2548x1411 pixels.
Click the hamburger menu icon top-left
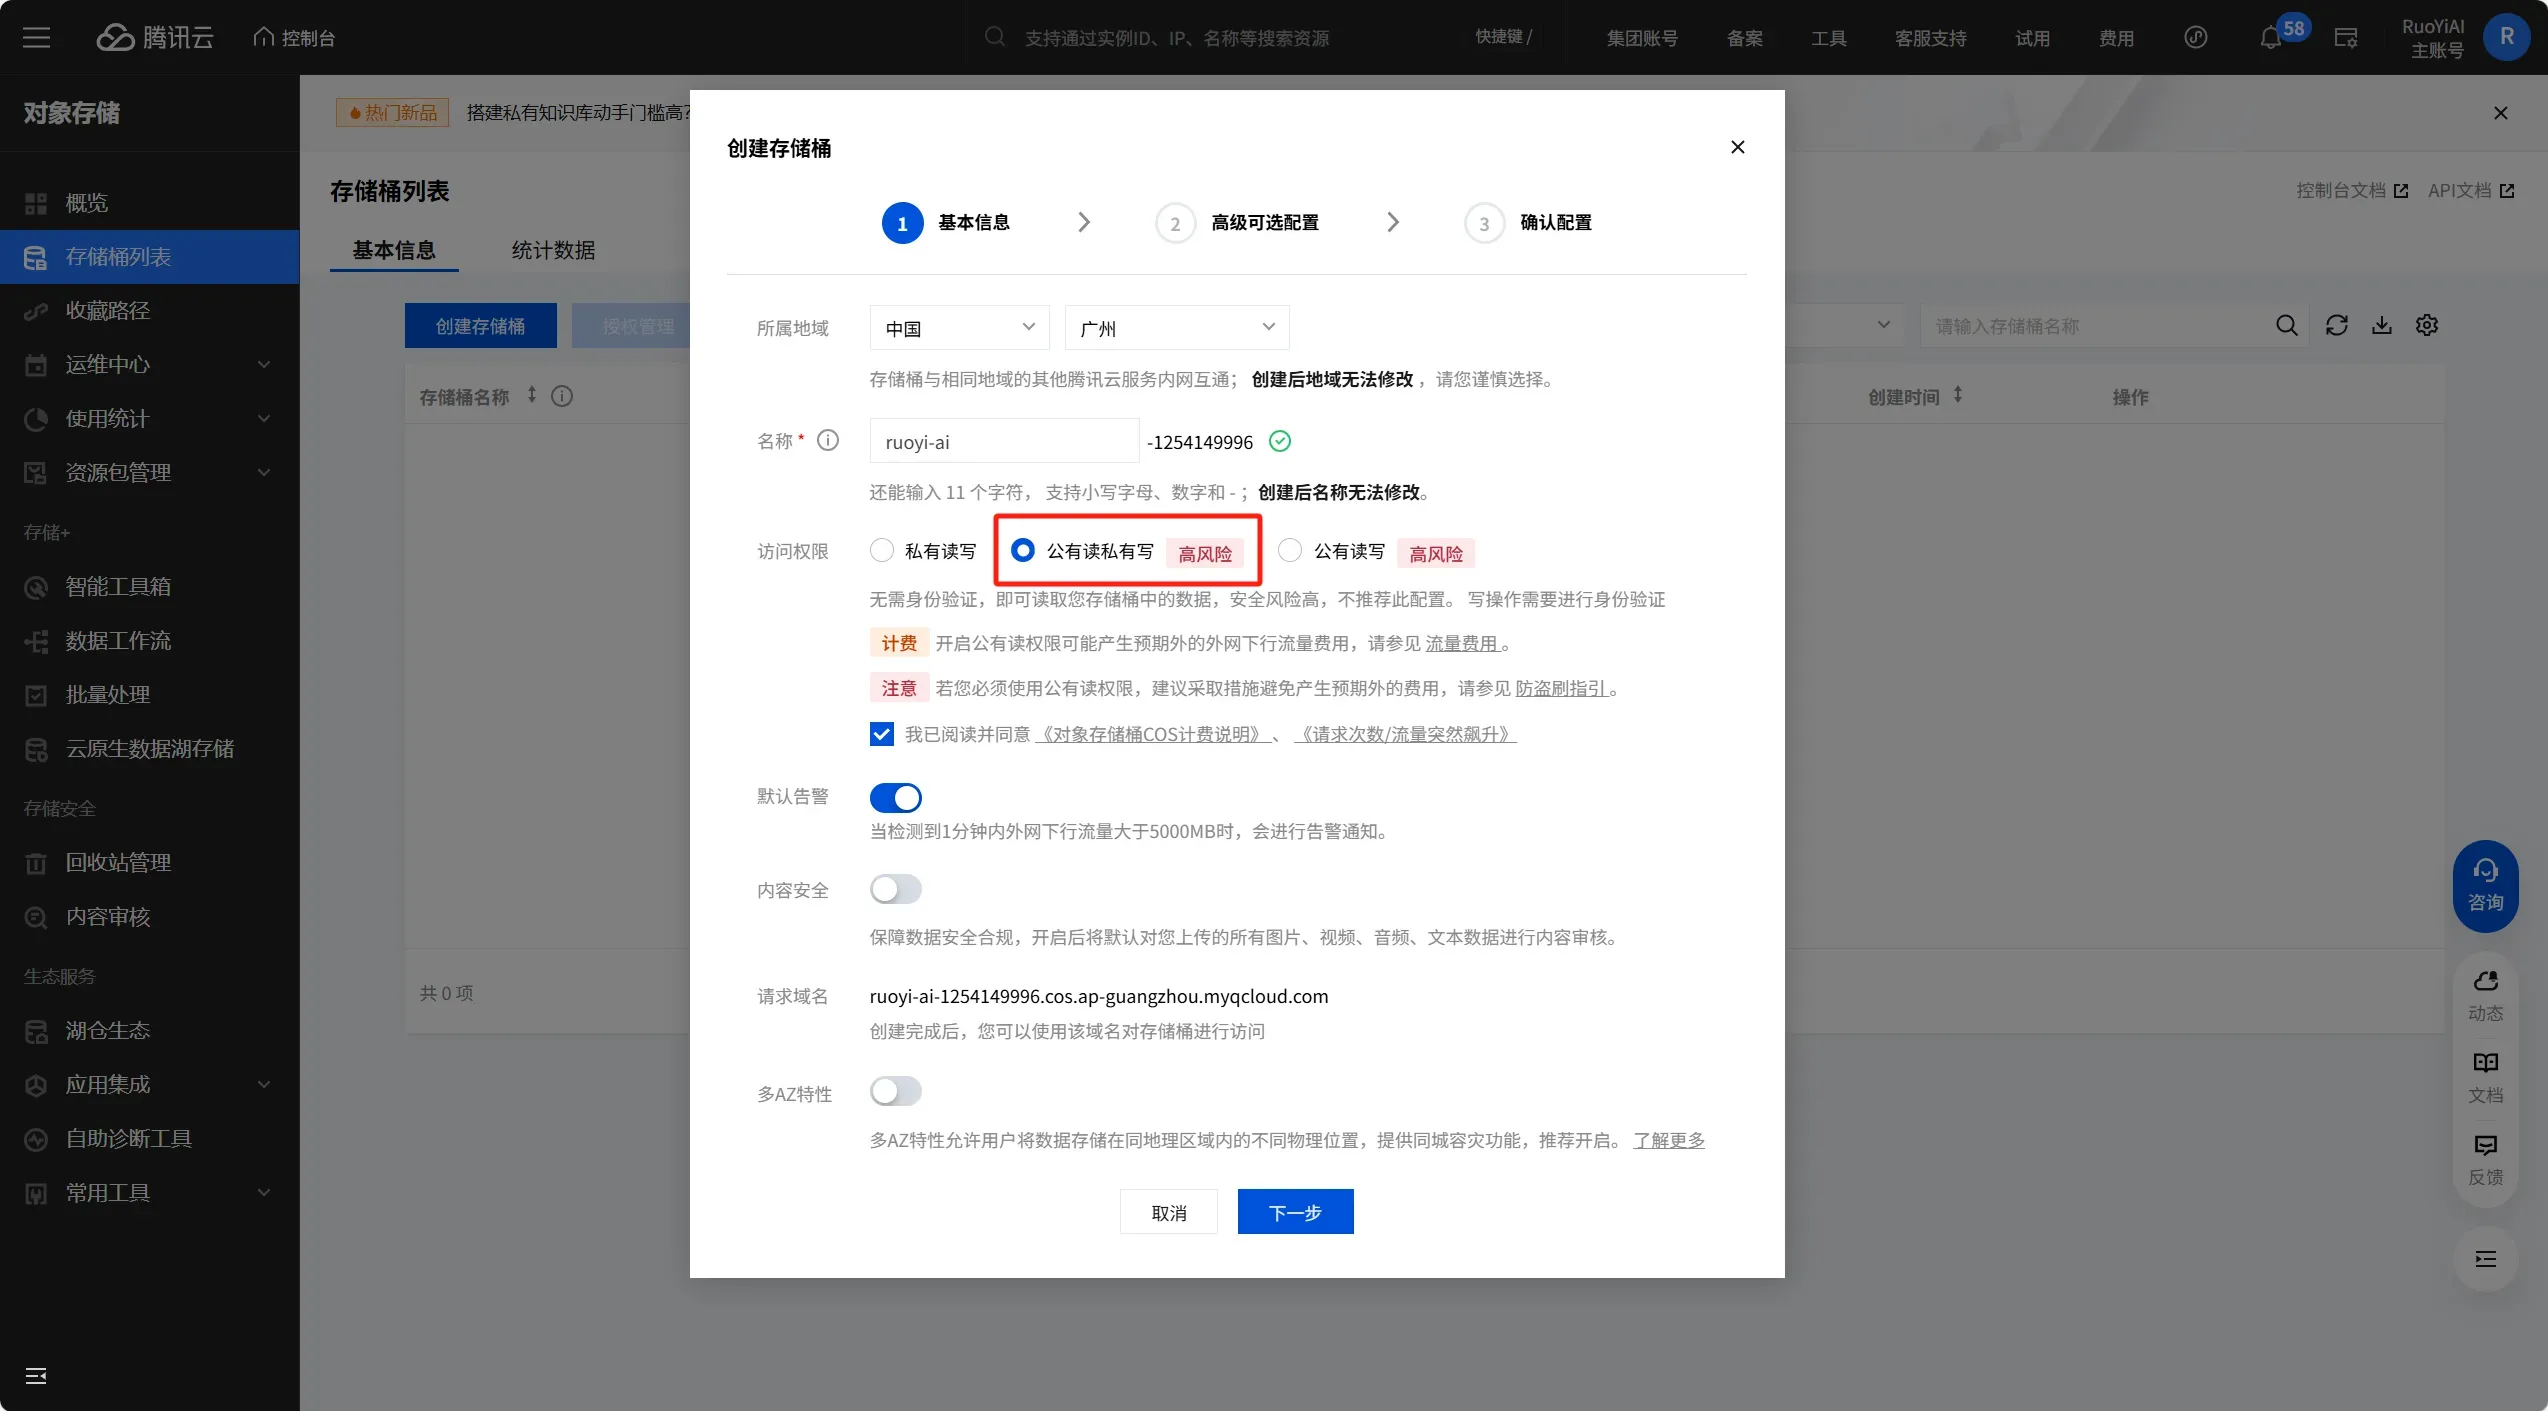[37, 38]
